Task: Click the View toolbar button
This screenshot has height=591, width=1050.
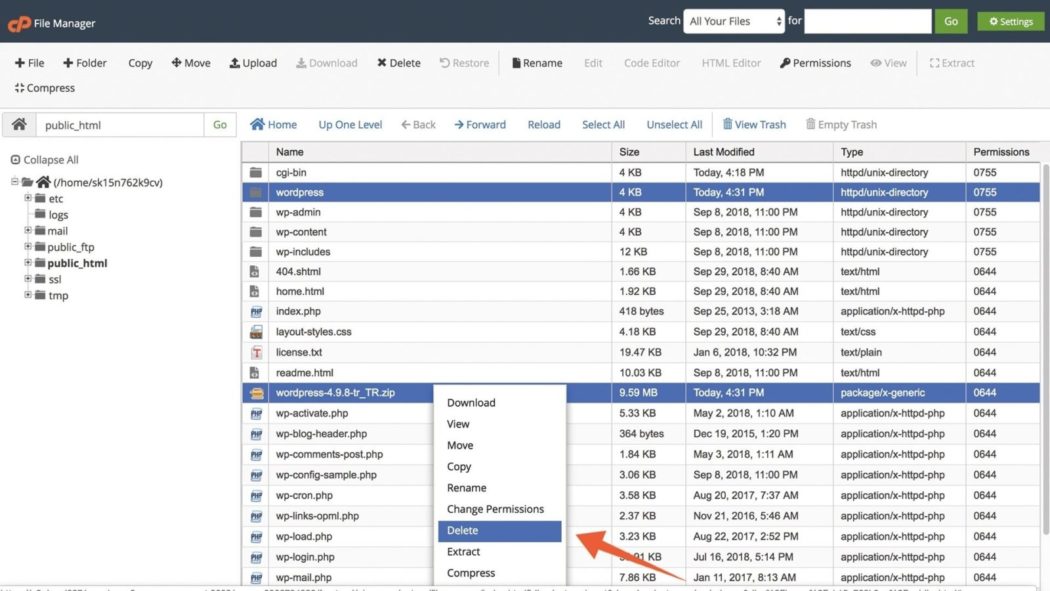Action: [x=888, y=63]
